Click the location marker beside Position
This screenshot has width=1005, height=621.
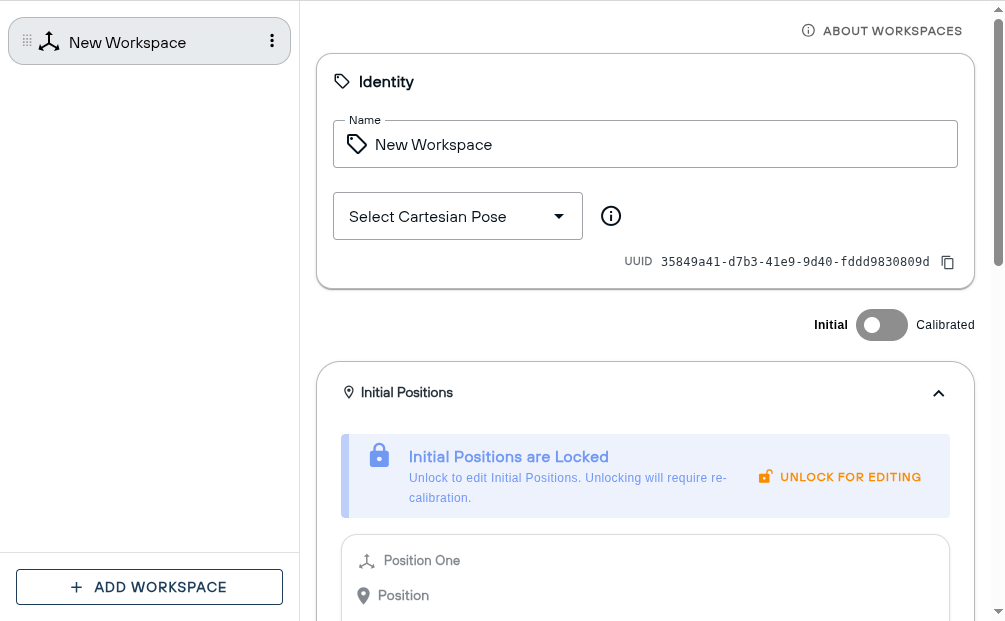[x=363, y=596]
